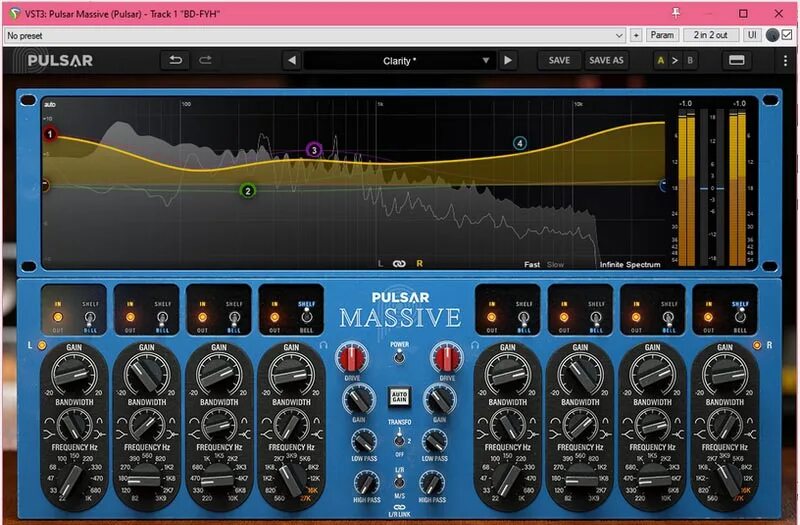Click right band 4 frequency selector knob
This screenshot has width=800, height=525.
[727, 480]
